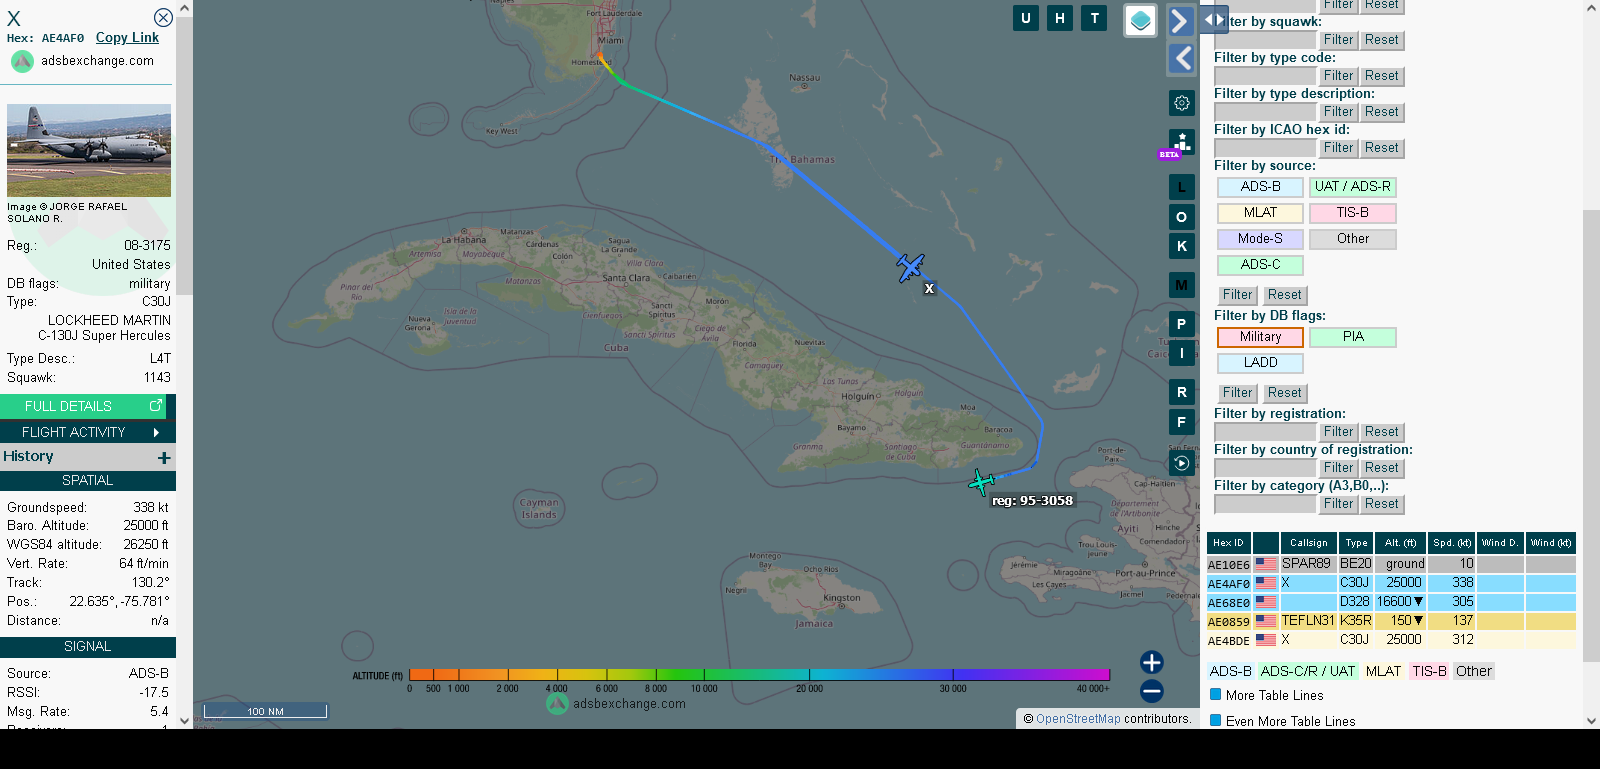Image resolution: width=1600 pixels, height=769 pixels.
Task: Click inside type description filter field
Action: 1265,112
